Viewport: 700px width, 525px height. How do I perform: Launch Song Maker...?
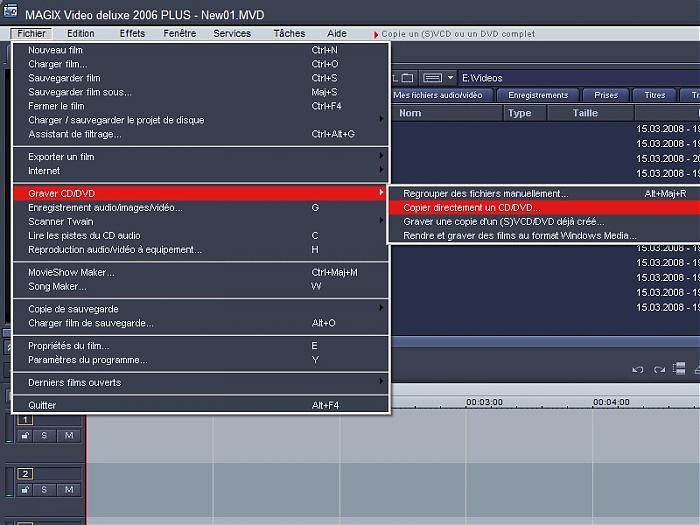[x=201, y=286]
